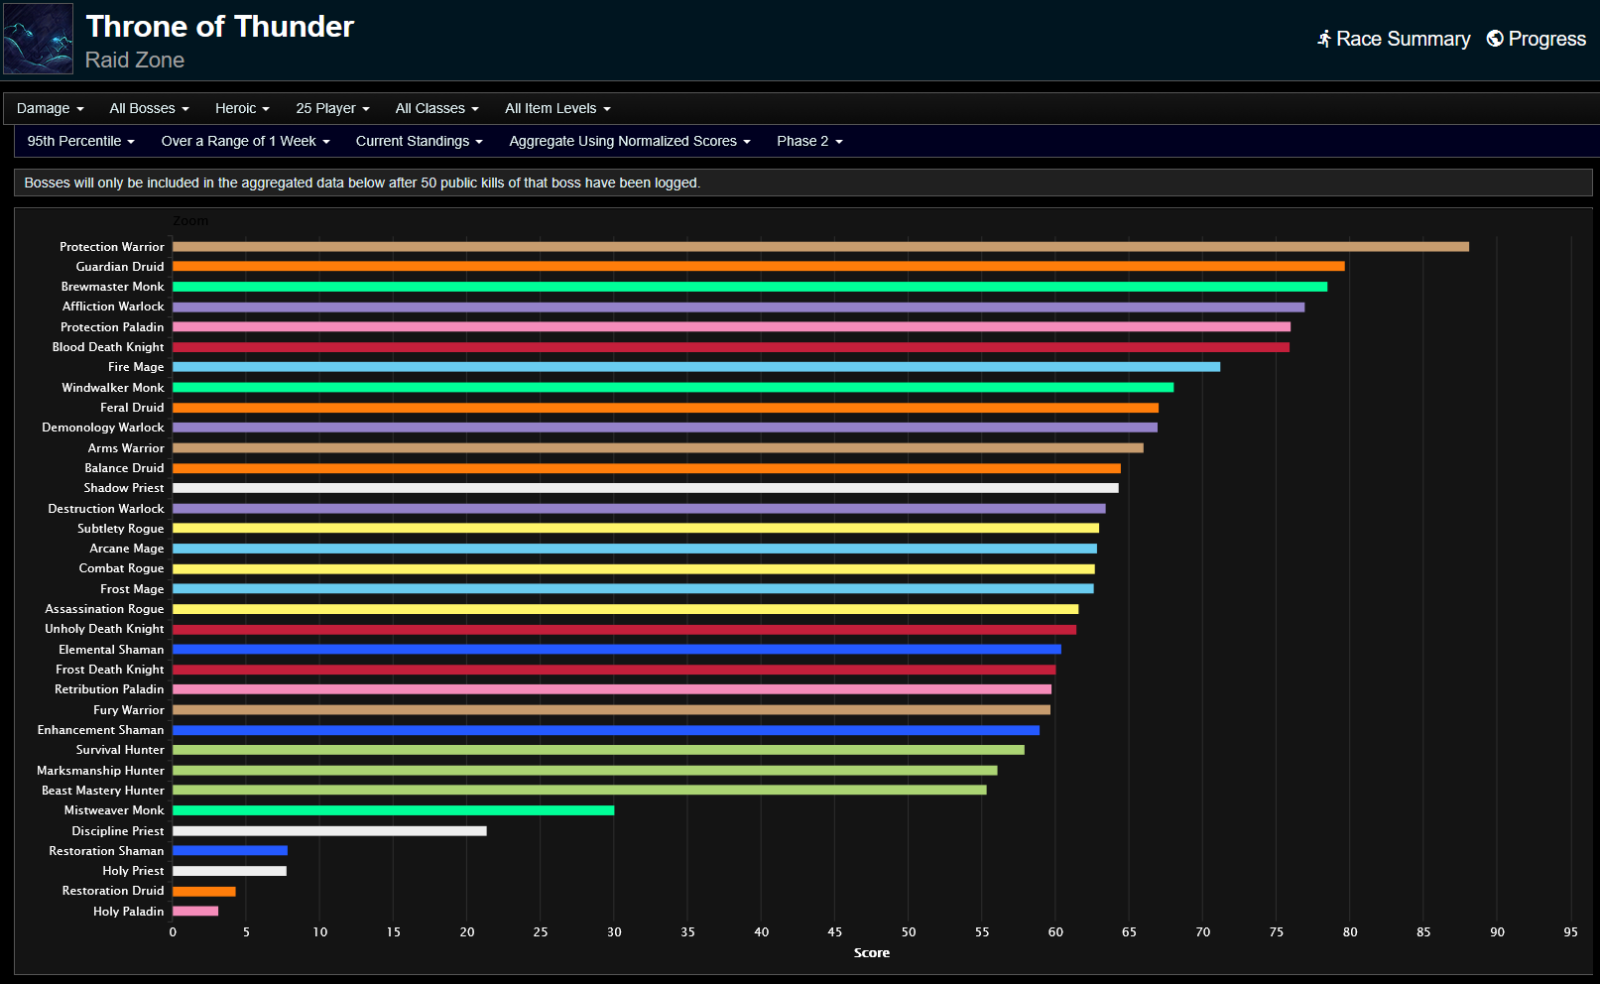The image size is (1600, 984).
Task: Expand the Phase 2 dropdown
Action: (x=809, y=141)
